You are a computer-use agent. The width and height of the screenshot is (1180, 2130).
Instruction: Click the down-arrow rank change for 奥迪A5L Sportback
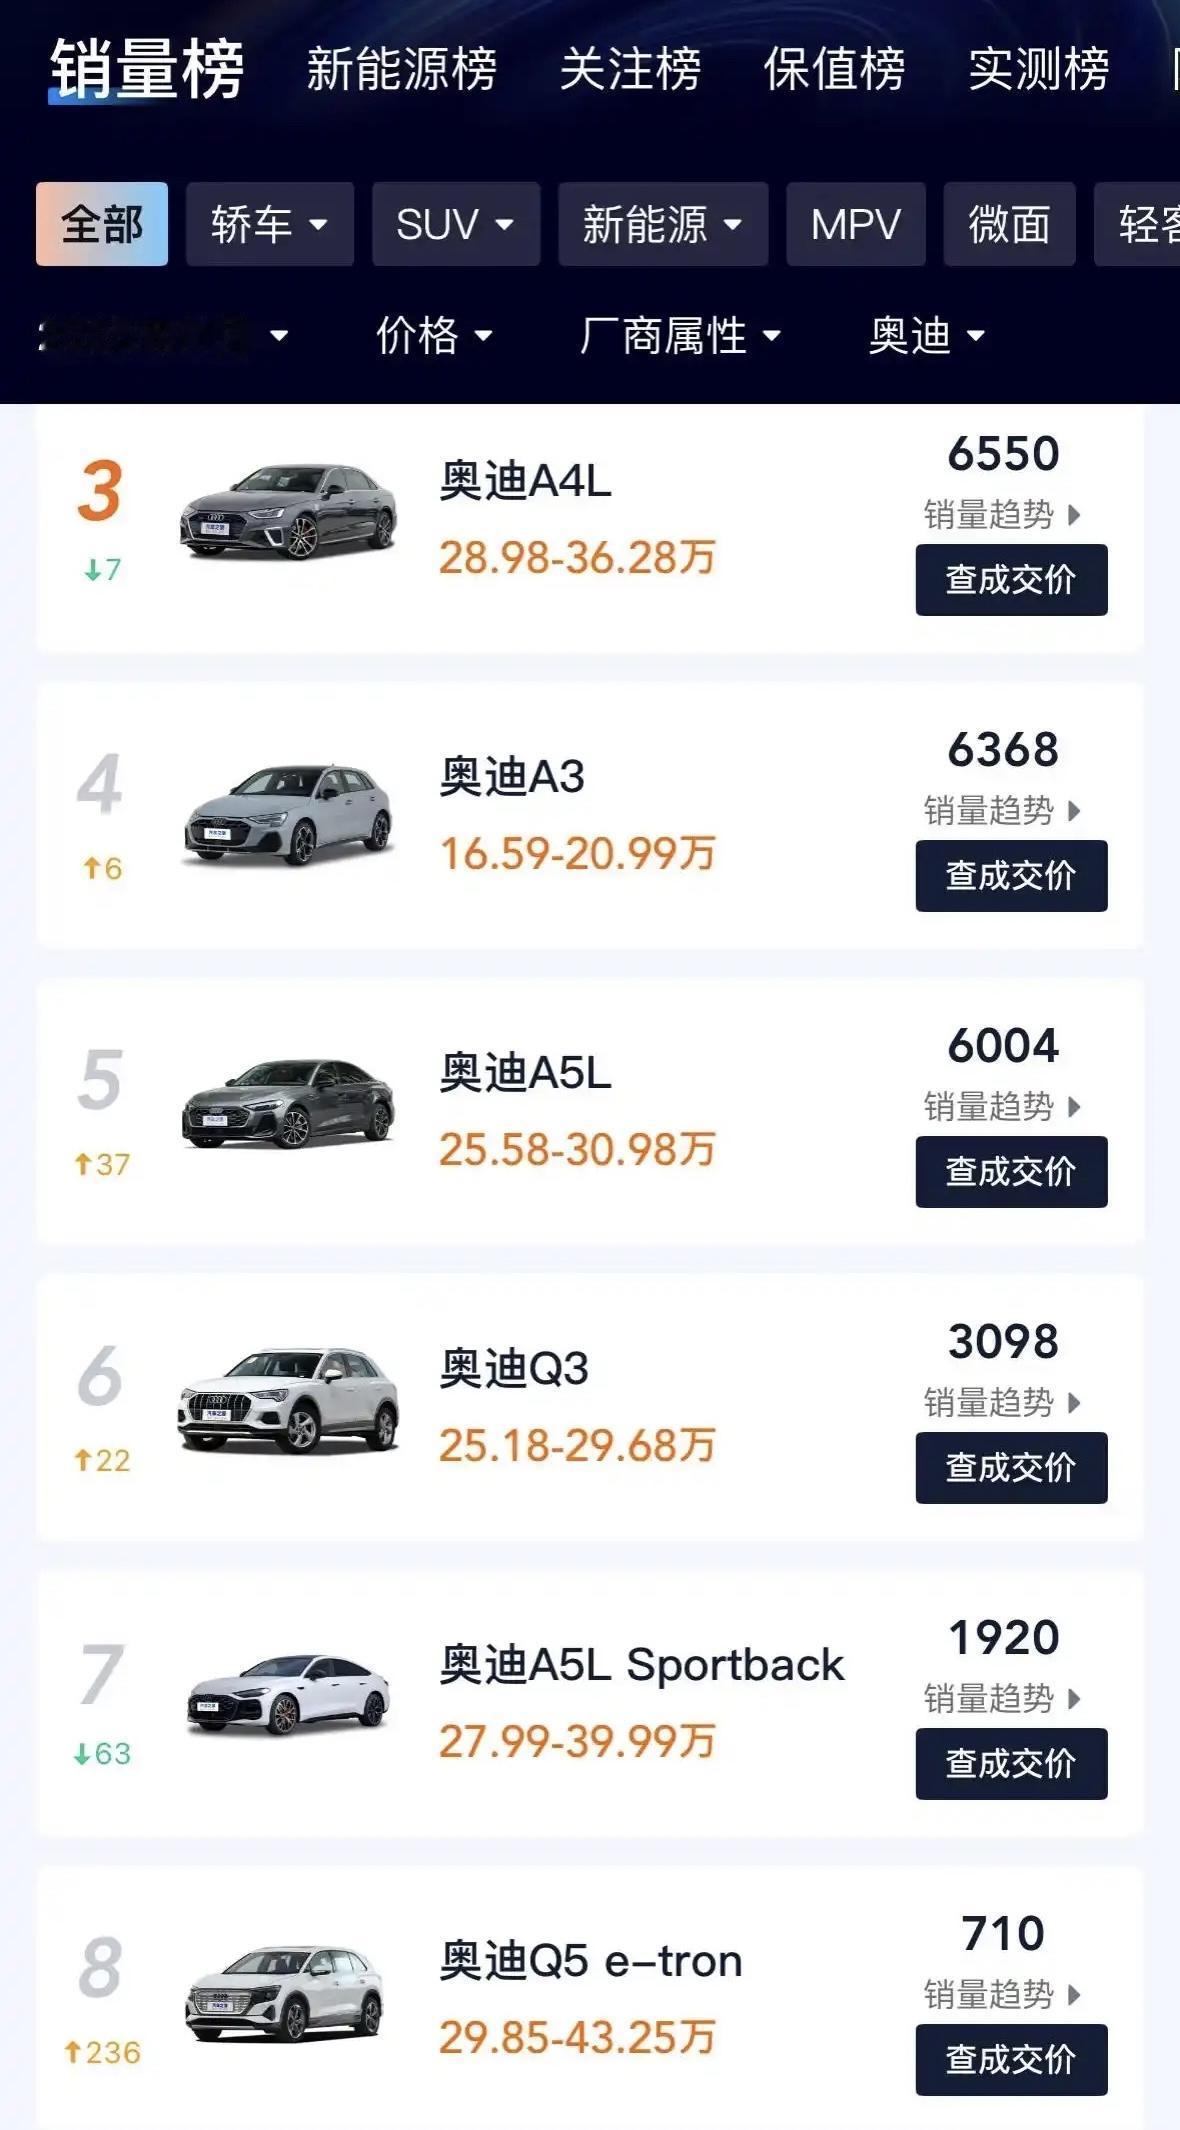pos(102,1753)
